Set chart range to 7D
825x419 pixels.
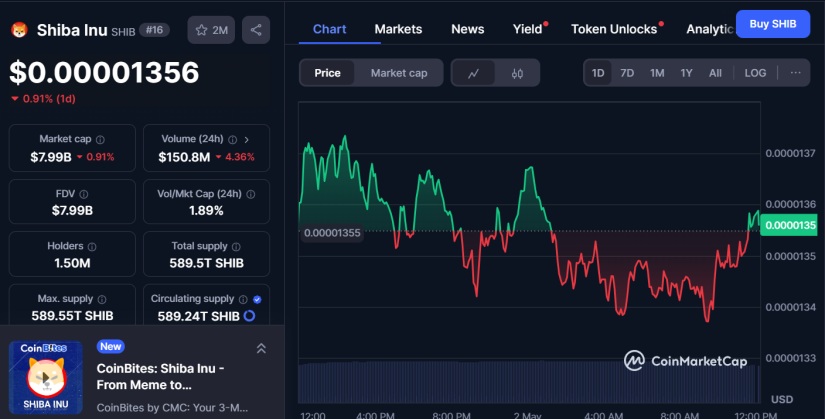627,73
